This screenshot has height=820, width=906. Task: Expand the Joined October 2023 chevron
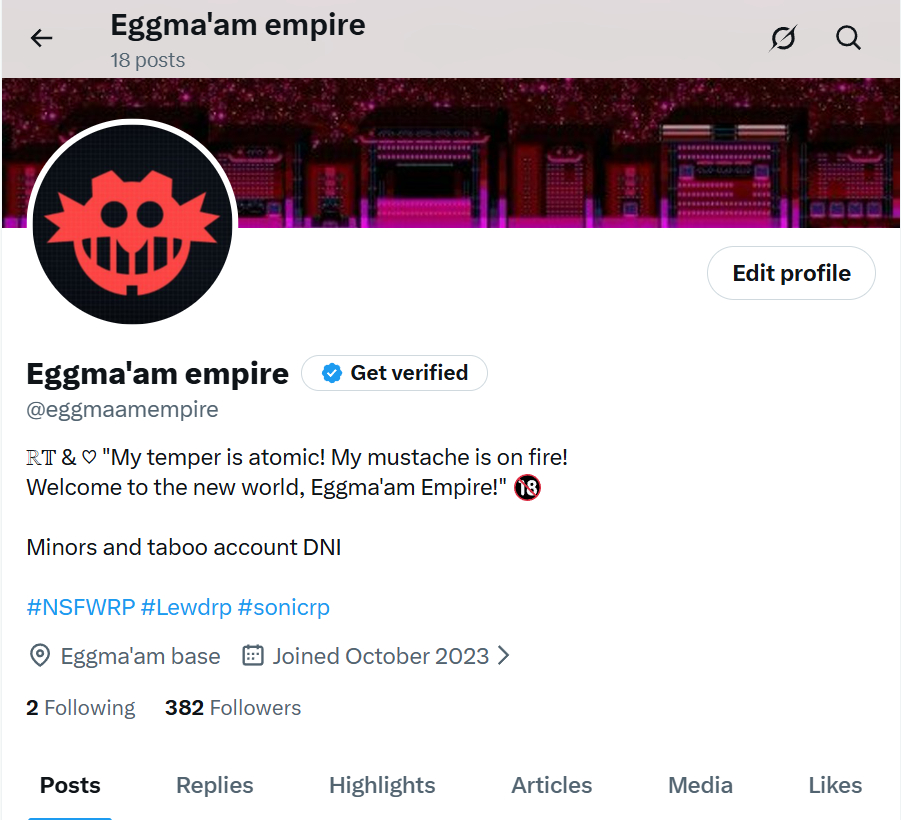point(504,655)
